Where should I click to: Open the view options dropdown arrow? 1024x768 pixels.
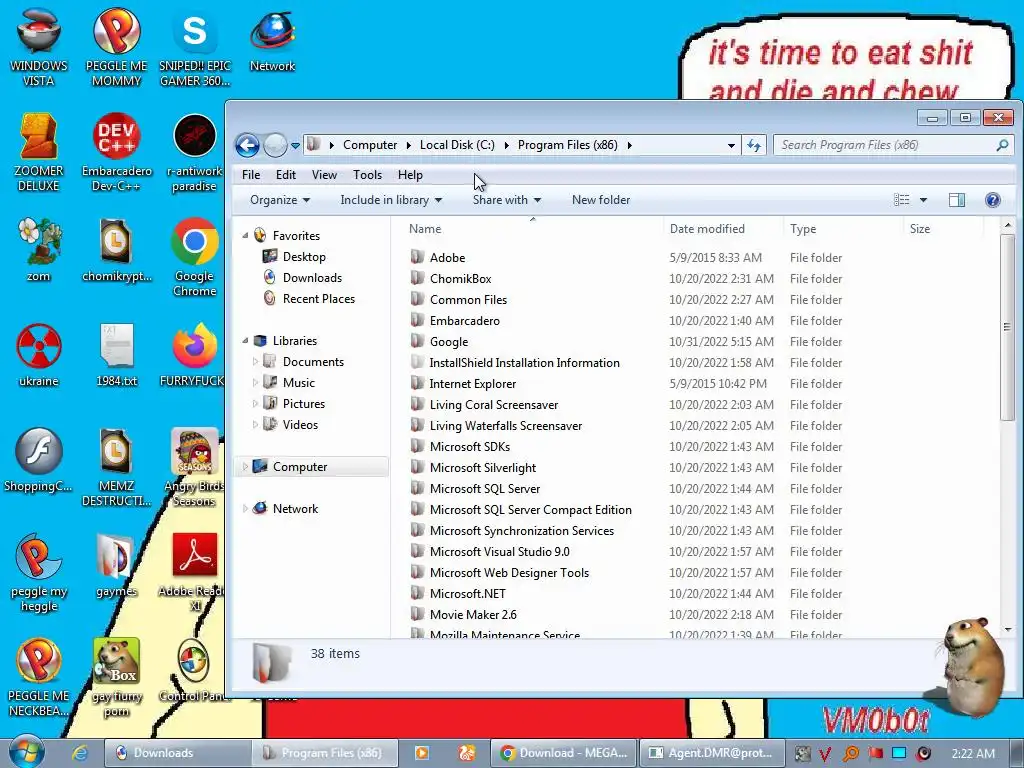tap(923, 200)
